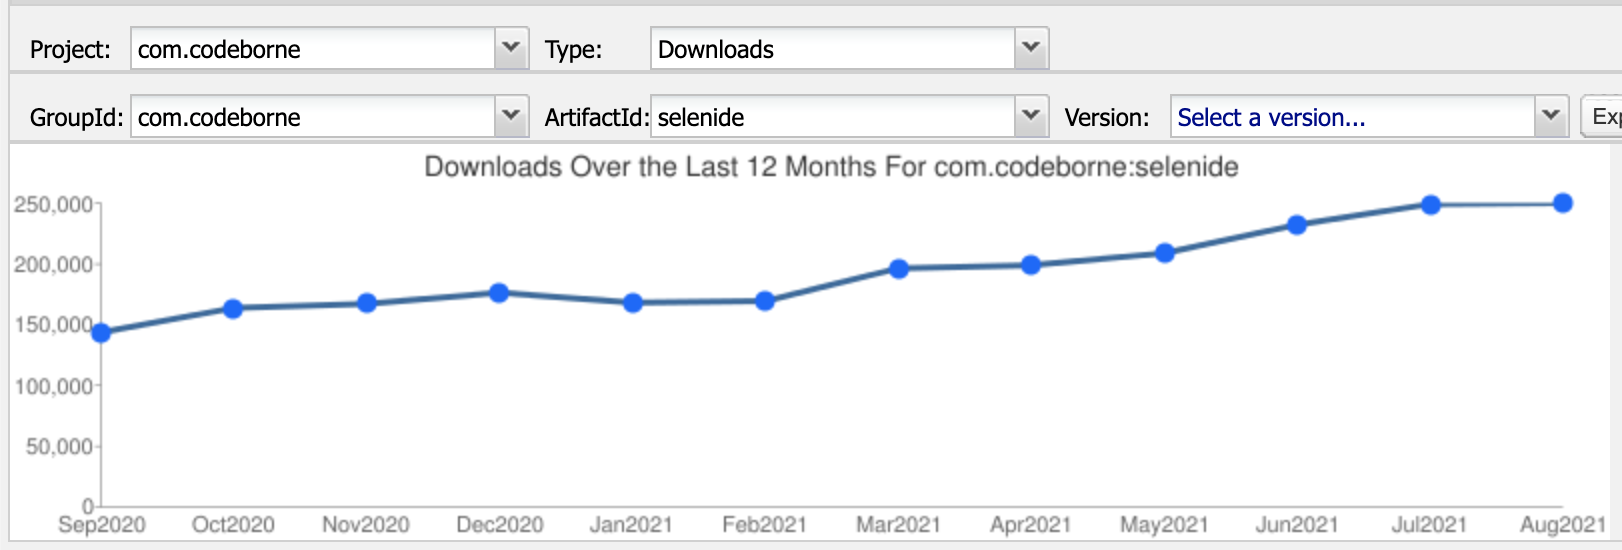
Task: Click the Sep2020 data point on chart
Action: point(101,332)
